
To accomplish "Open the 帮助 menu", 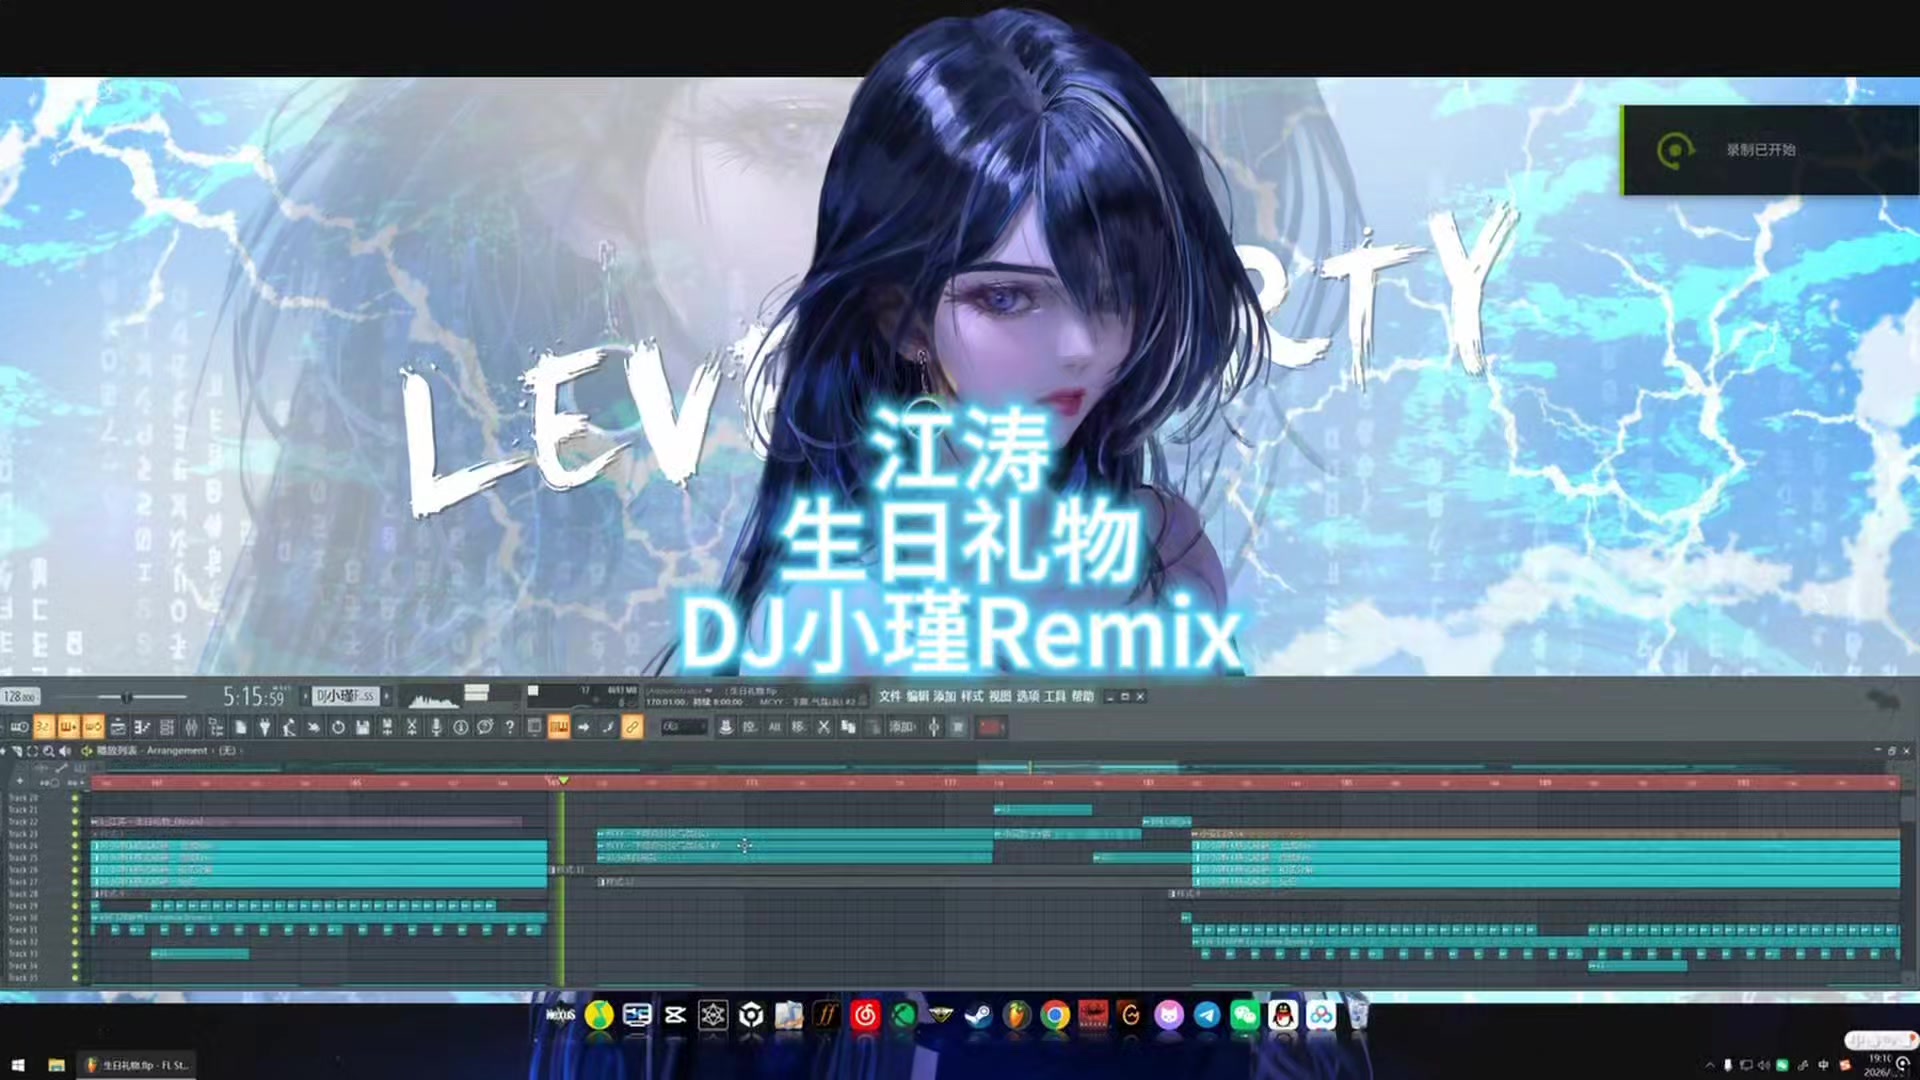I will 1083,696.
